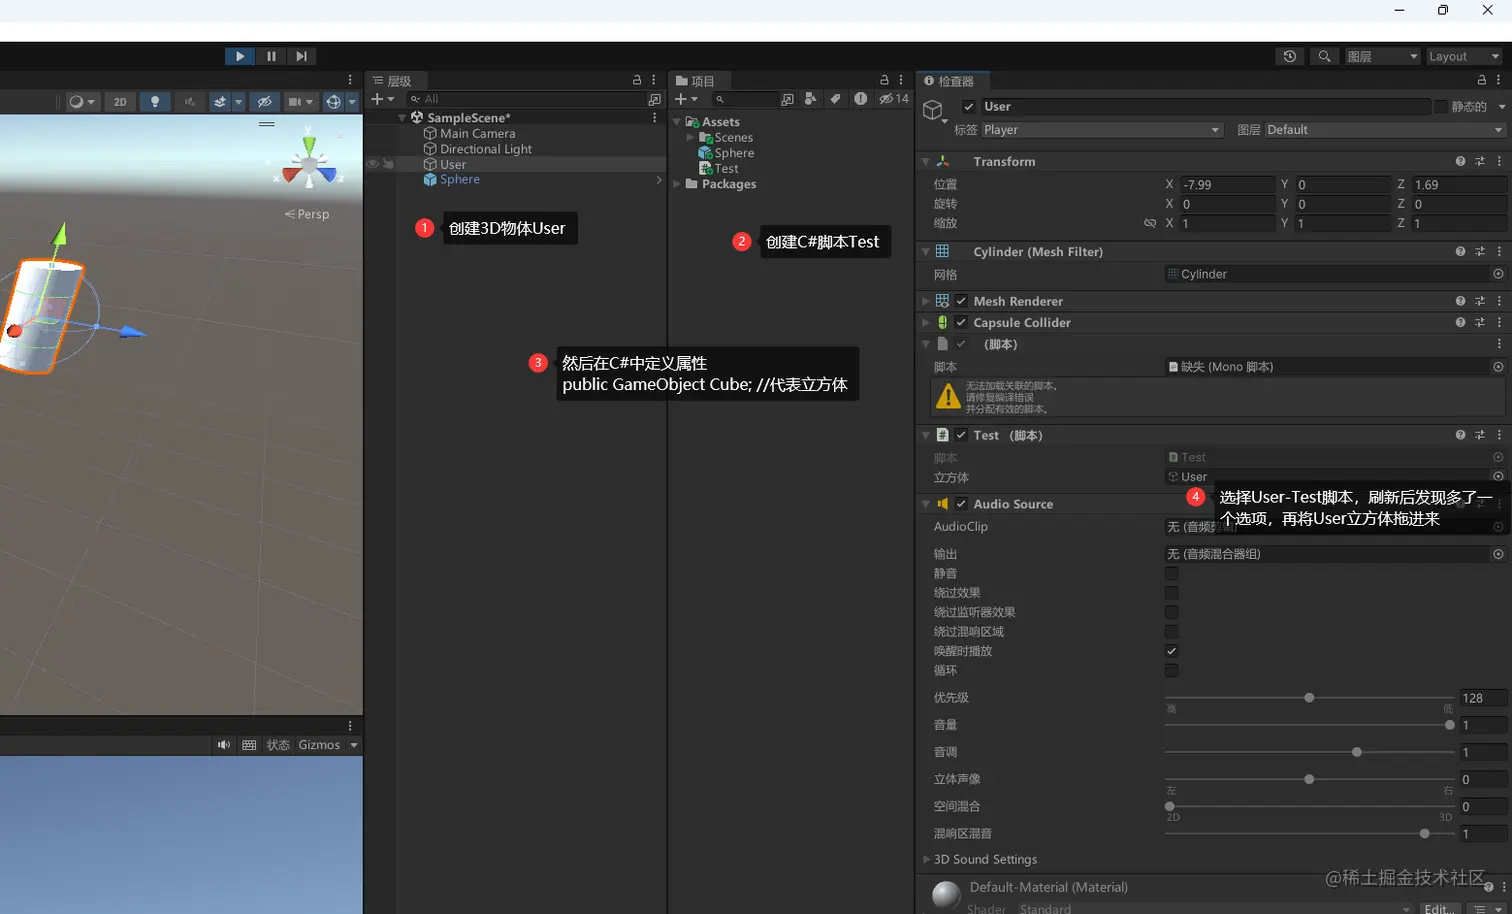Uncheck the 唤醒时播放 play-on-awake checkbox
1512x914 pixels.
pyautogui.click(x=1172, y=651)
